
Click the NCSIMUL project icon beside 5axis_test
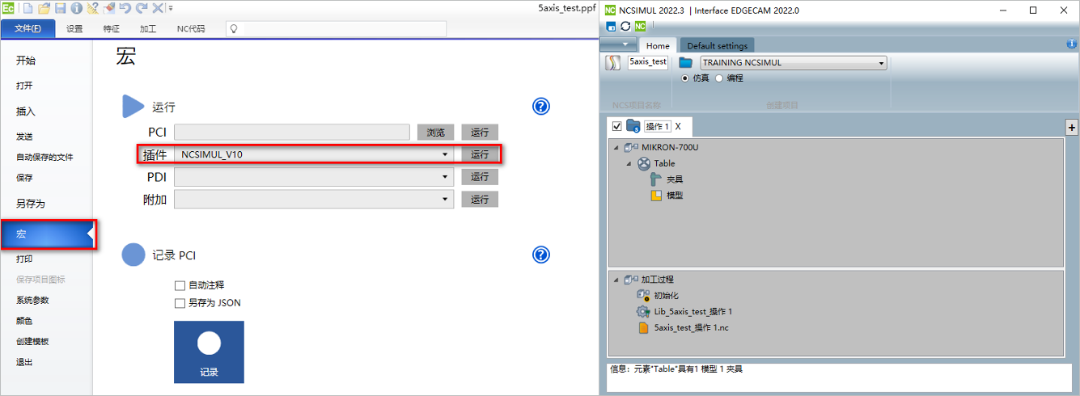[612, 63]
